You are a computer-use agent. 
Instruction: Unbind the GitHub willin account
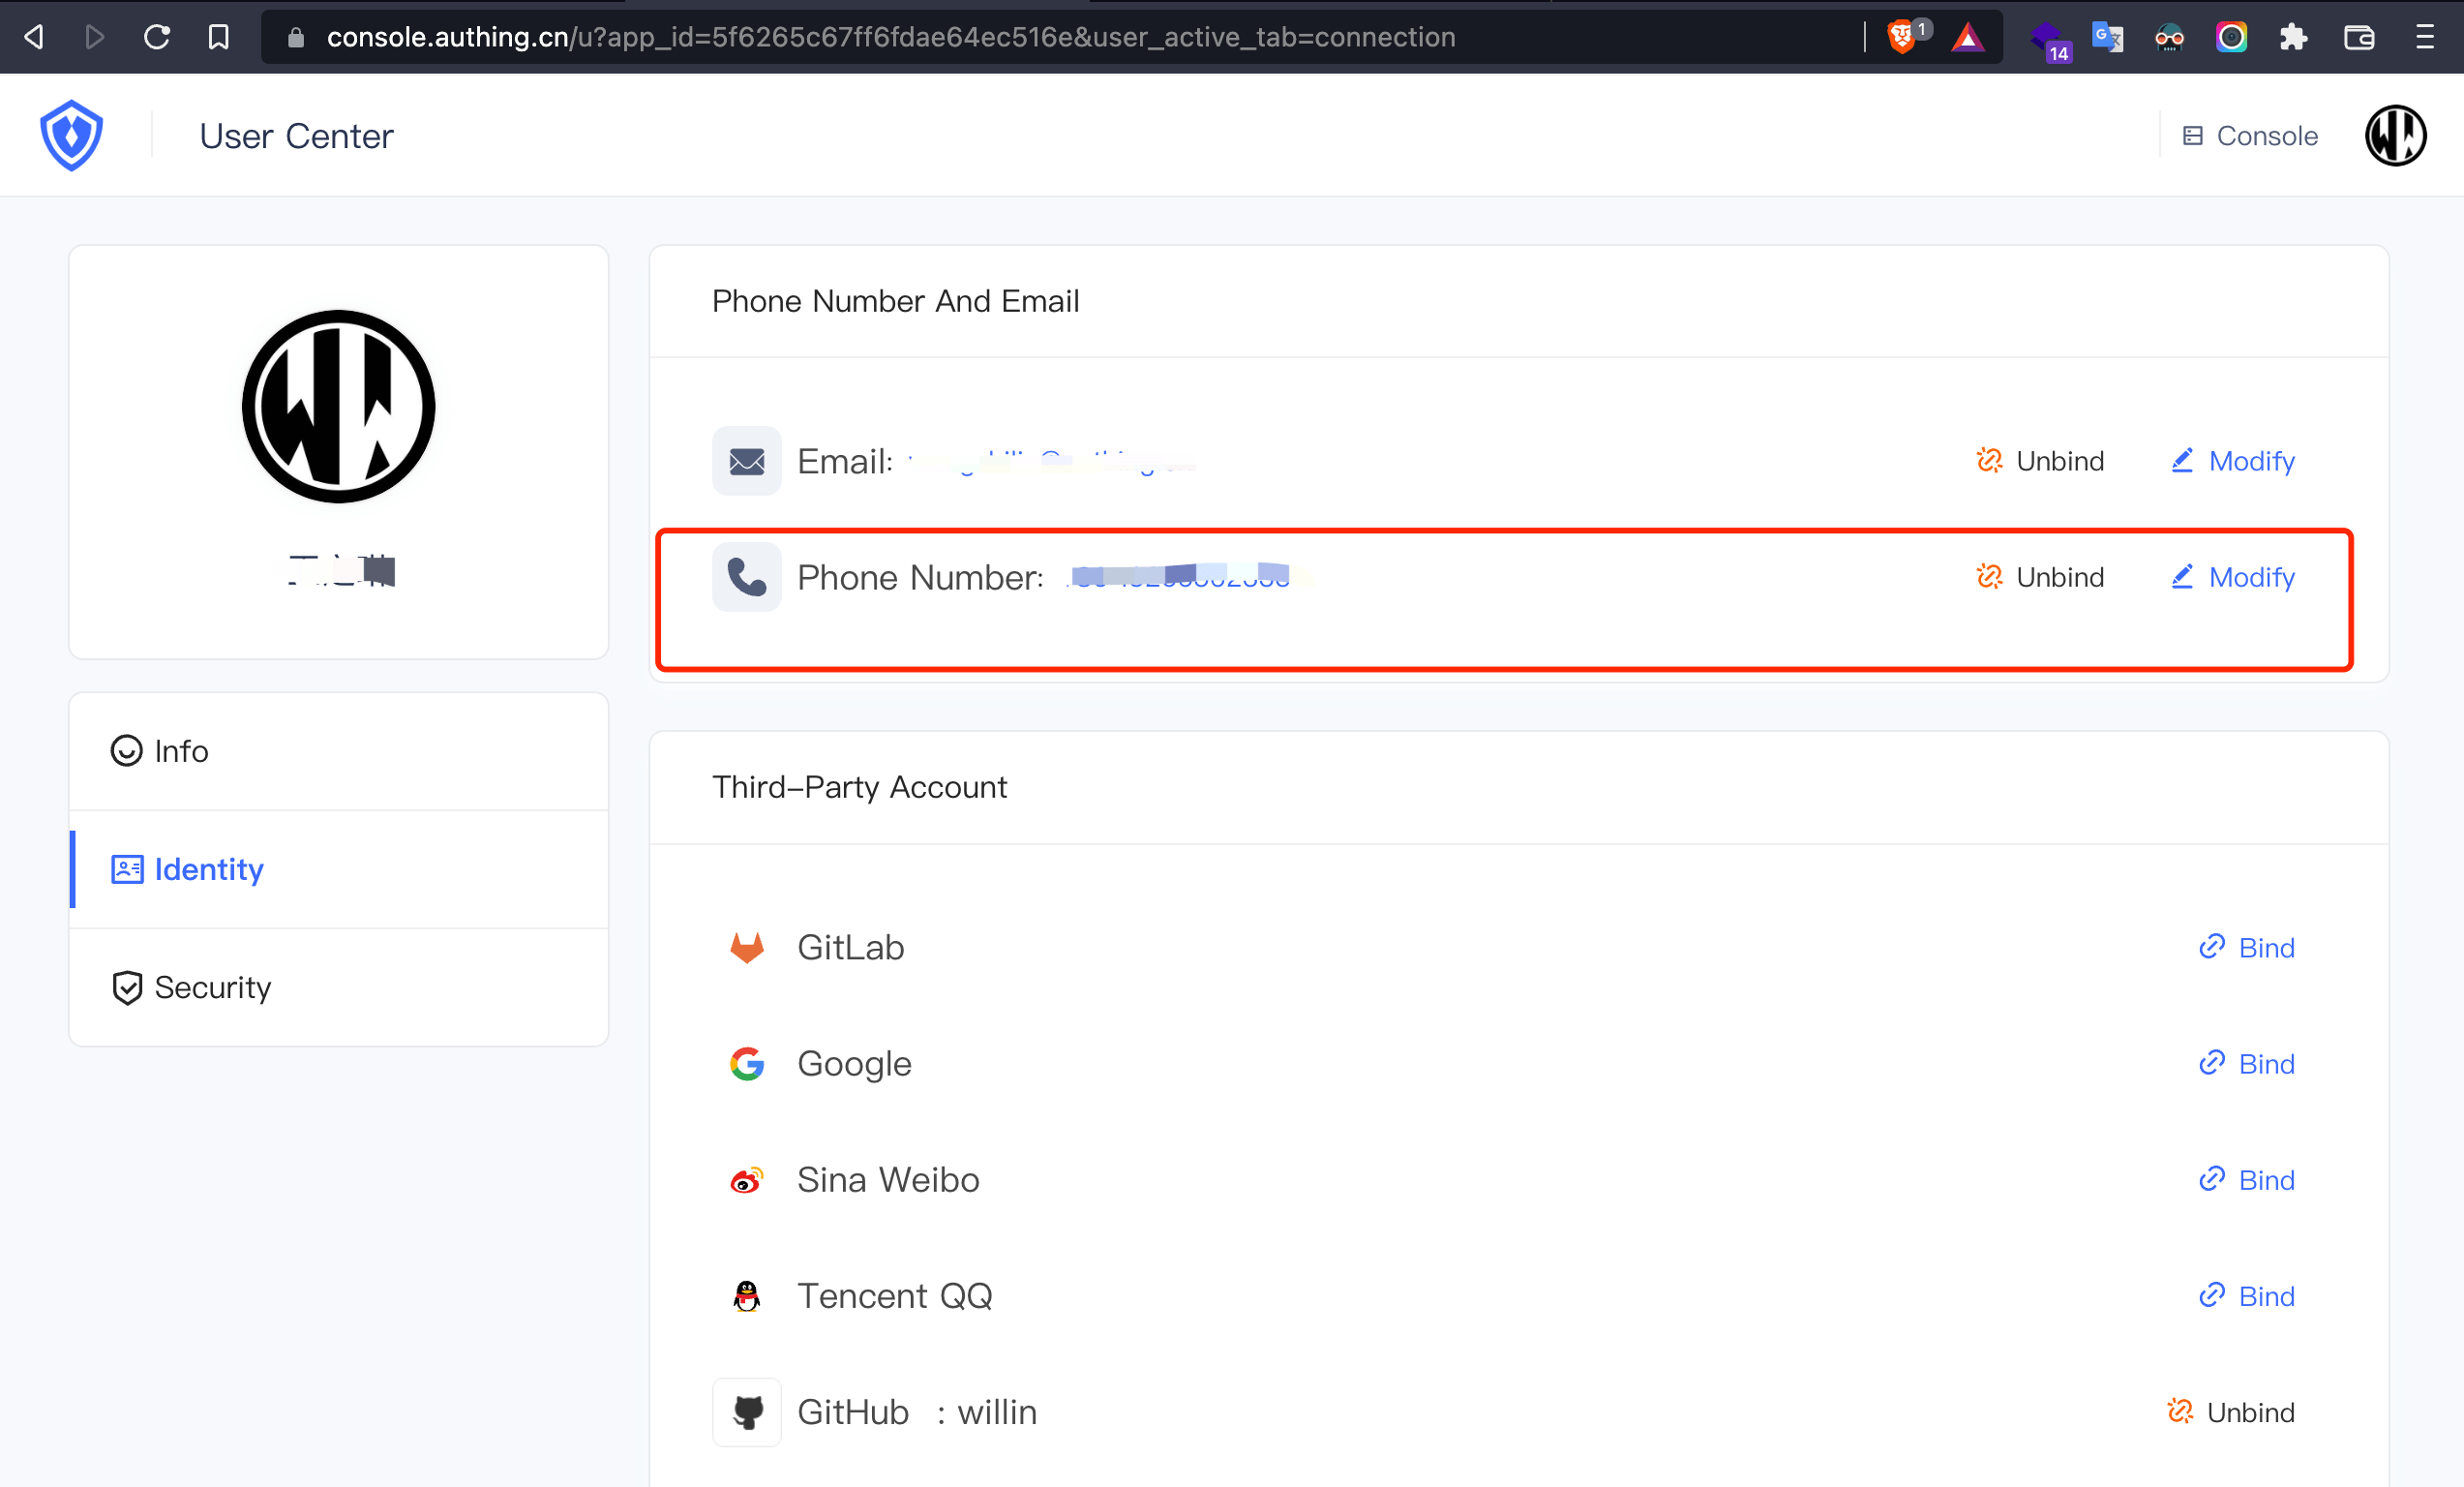pyautogui.click(x=2231, y=1411)
